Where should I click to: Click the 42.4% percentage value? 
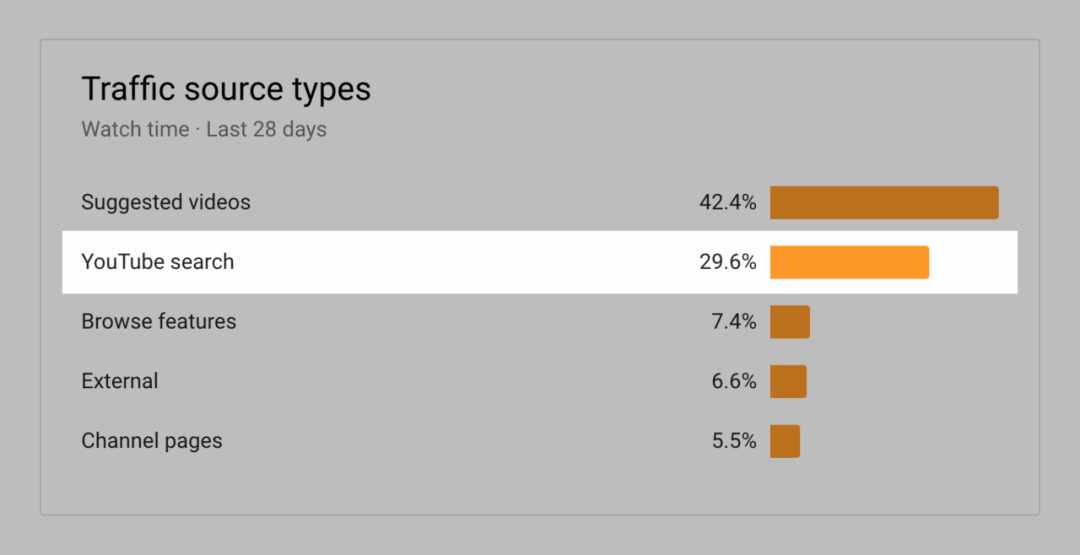coord(727,202)
